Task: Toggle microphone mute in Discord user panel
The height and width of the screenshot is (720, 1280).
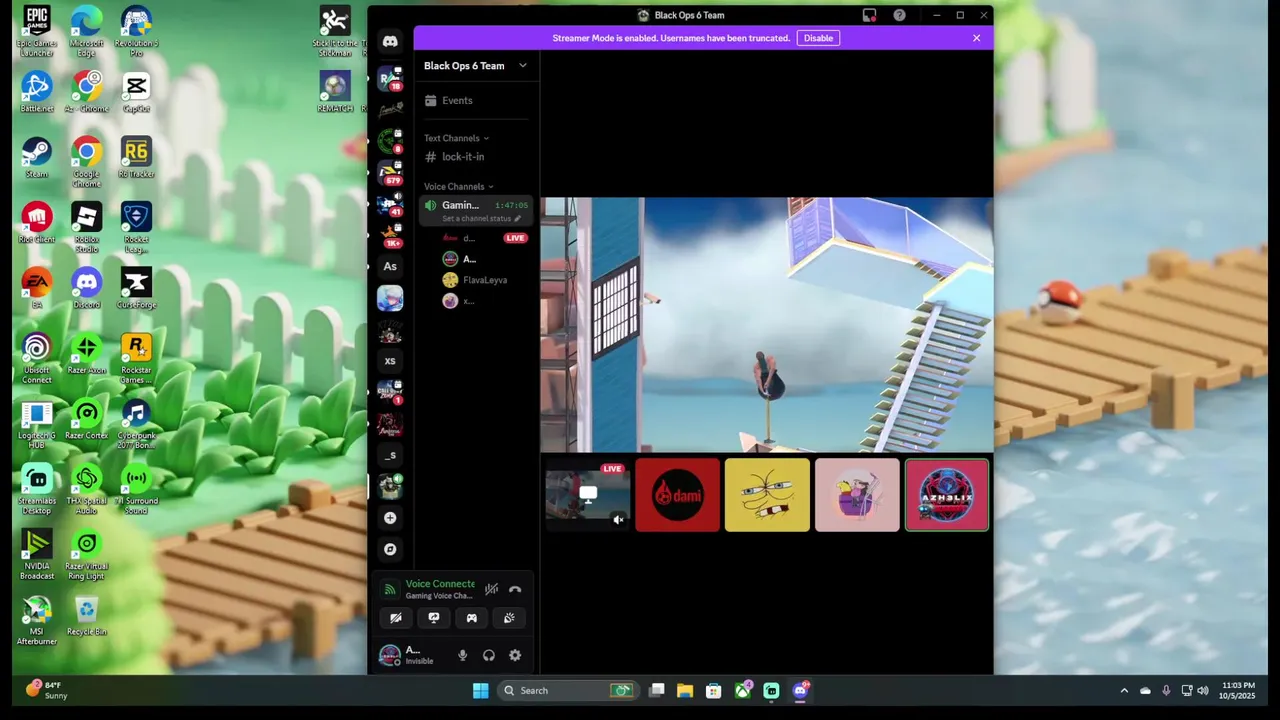Action: coord(462,656)
